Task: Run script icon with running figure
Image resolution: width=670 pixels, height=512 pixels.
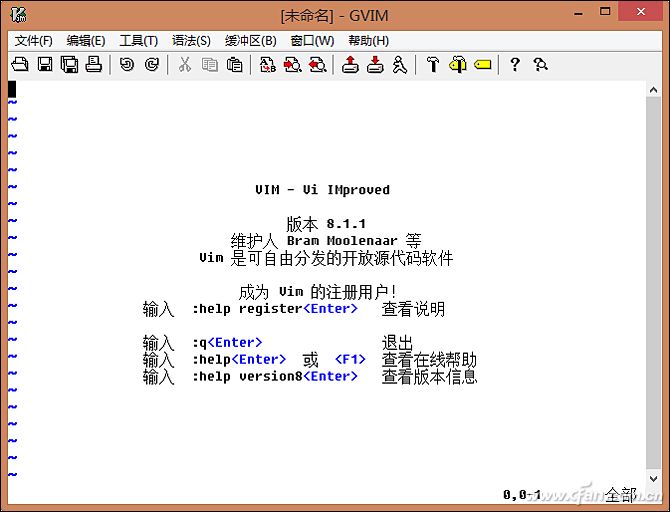Action: tap(400, 65)
